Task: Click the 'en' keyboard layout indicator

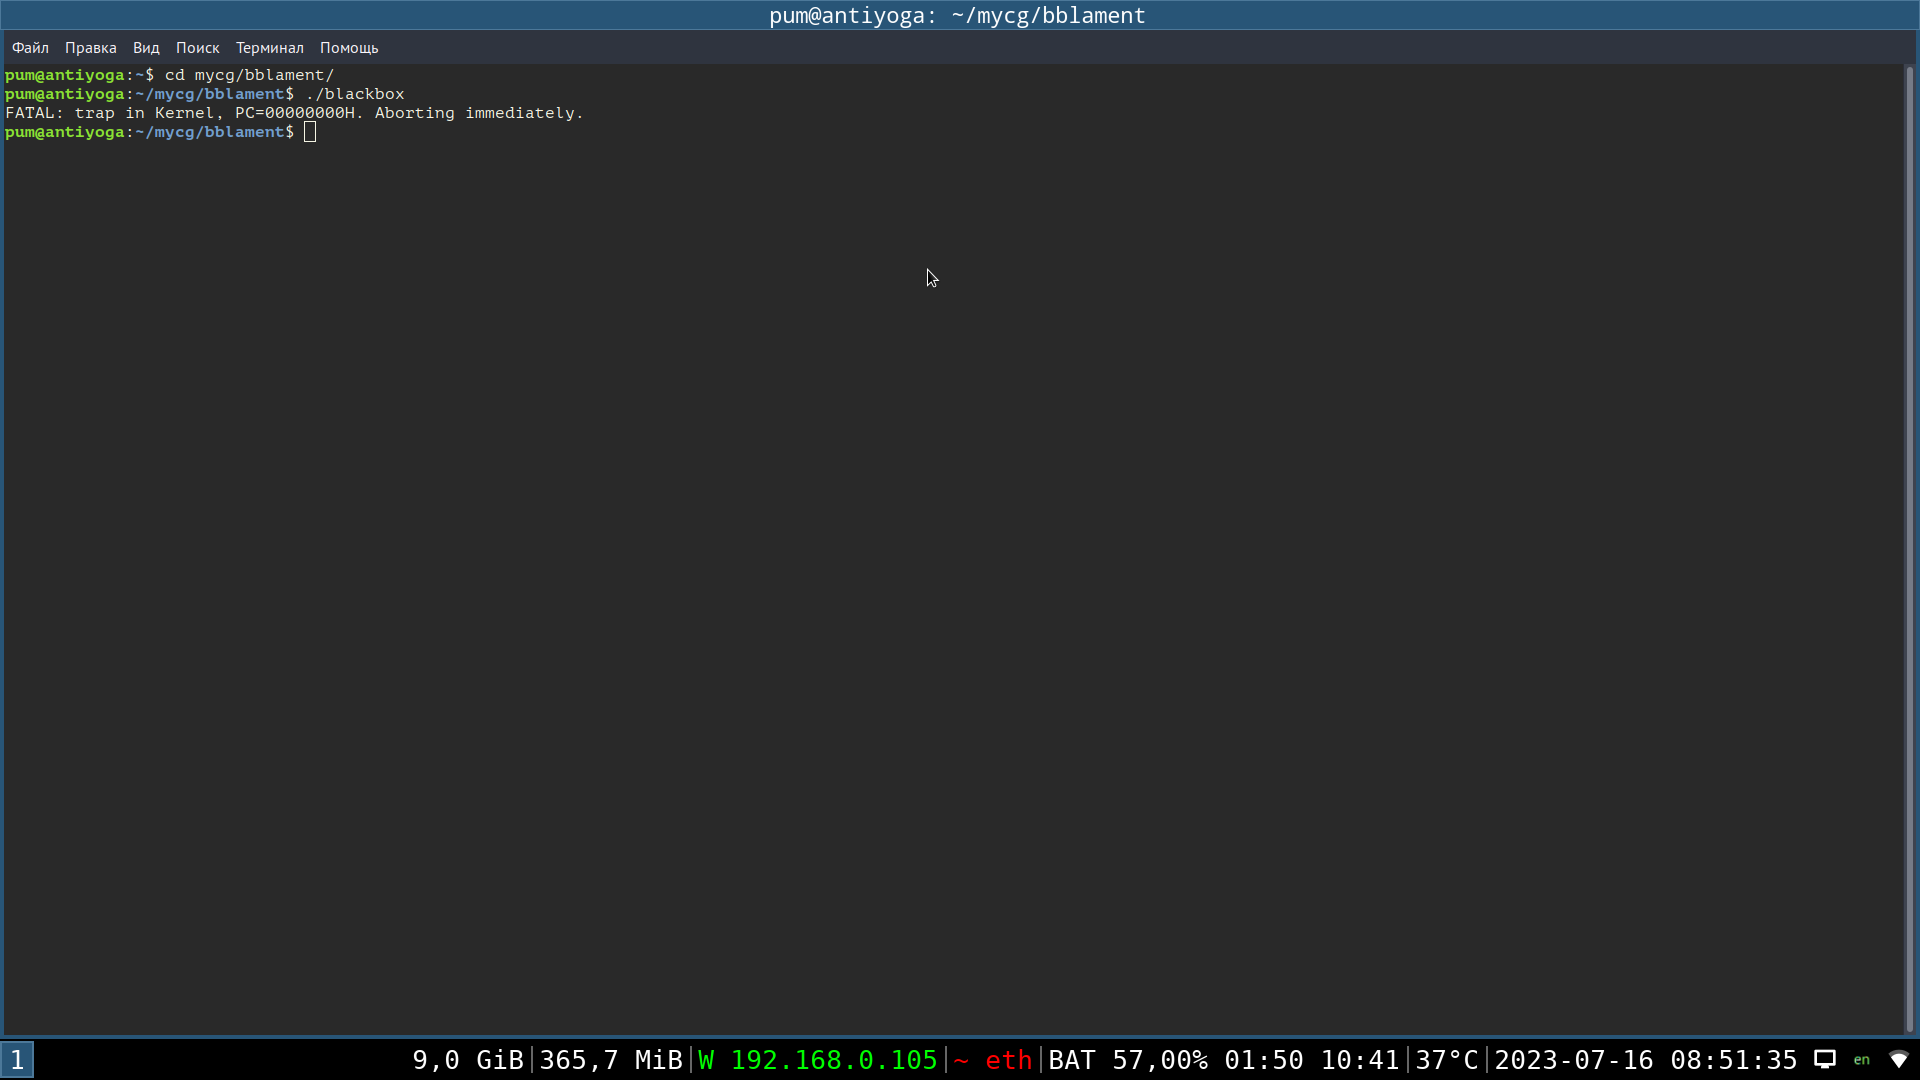Action: 1861,1060
